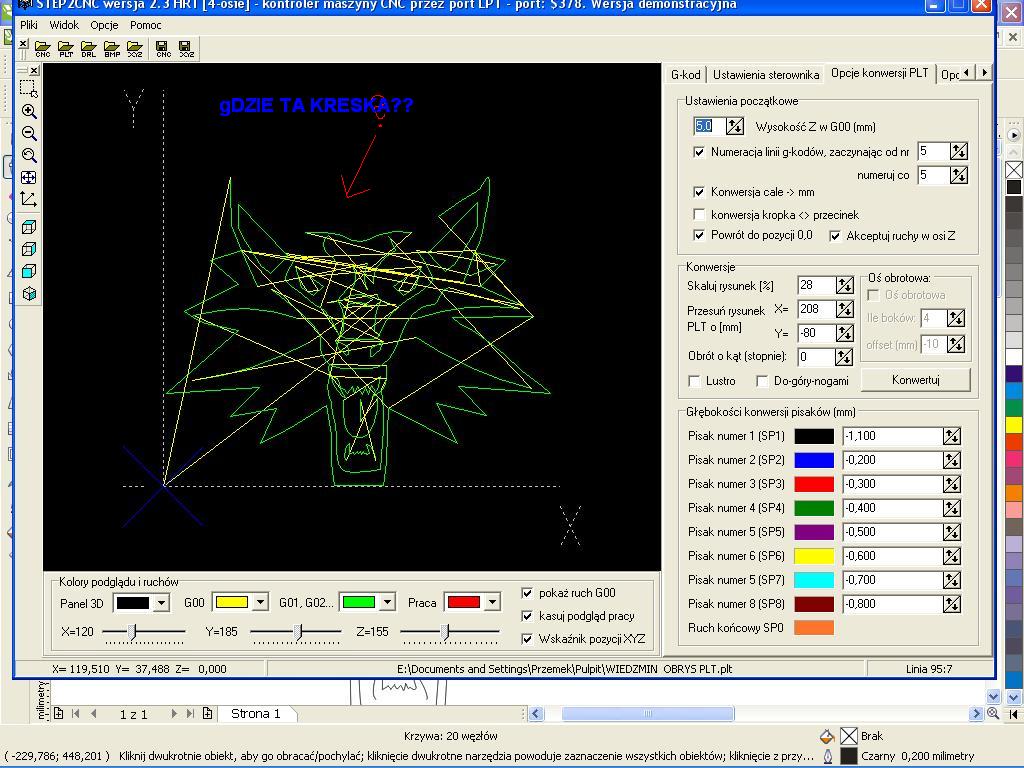Screen dimensions: 1024x768
Task: Enable the Lustro mirror checkbox
Action: coord(694,381)
